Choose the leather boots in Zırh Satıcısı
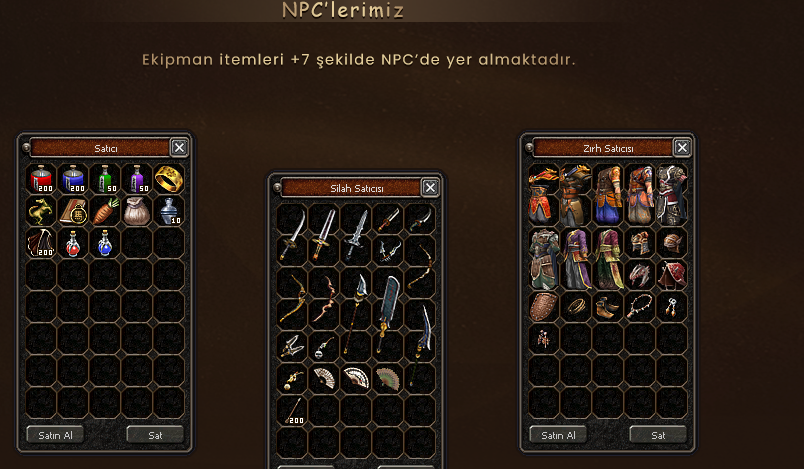 coord(608,307)
